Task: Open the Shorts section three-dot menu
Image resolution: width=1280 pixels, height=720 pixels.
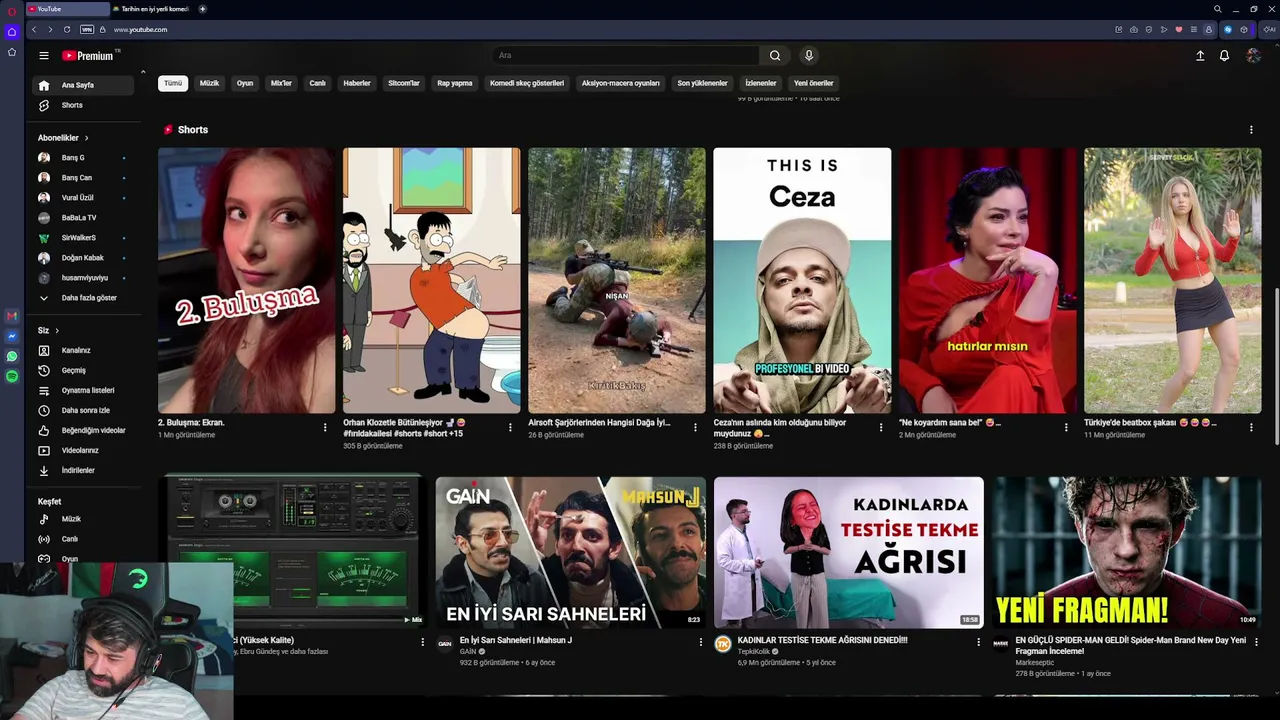Action: point(1251,130)
